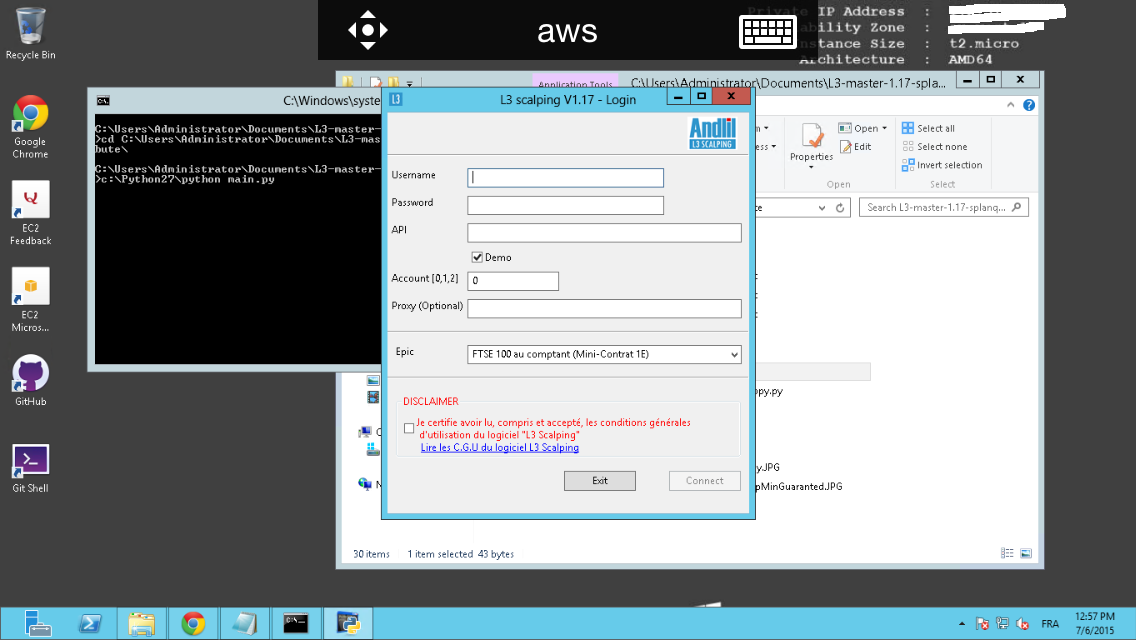Image resolution: width=1136 pixels, height=640 pixels.
Task: Switch Explorer to large icons view
Action: click(x=1026, y=553)
